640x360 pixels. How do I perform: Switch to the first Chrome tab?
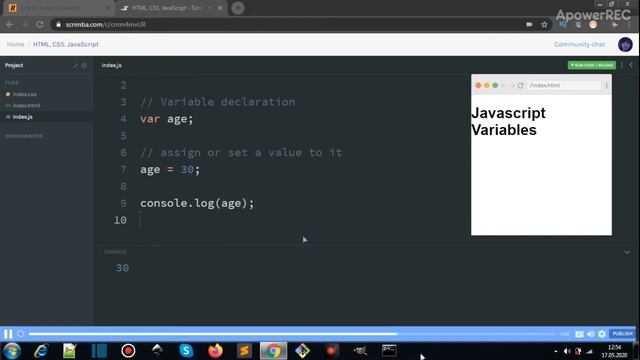coord(59,8)
